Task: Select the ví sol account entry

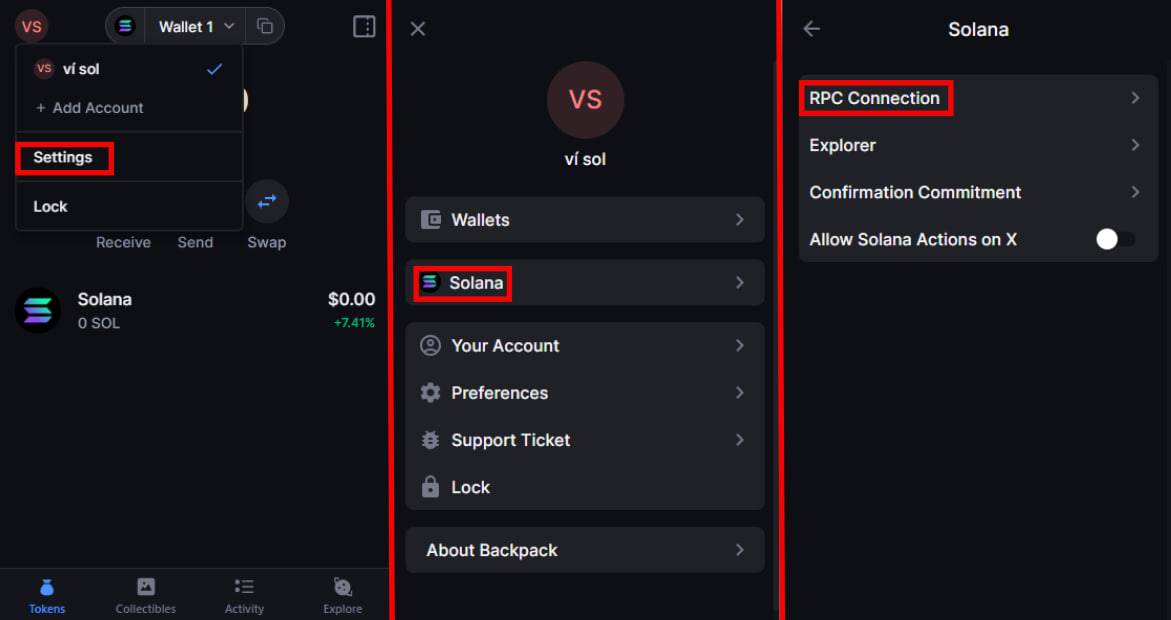Action: 129,69
